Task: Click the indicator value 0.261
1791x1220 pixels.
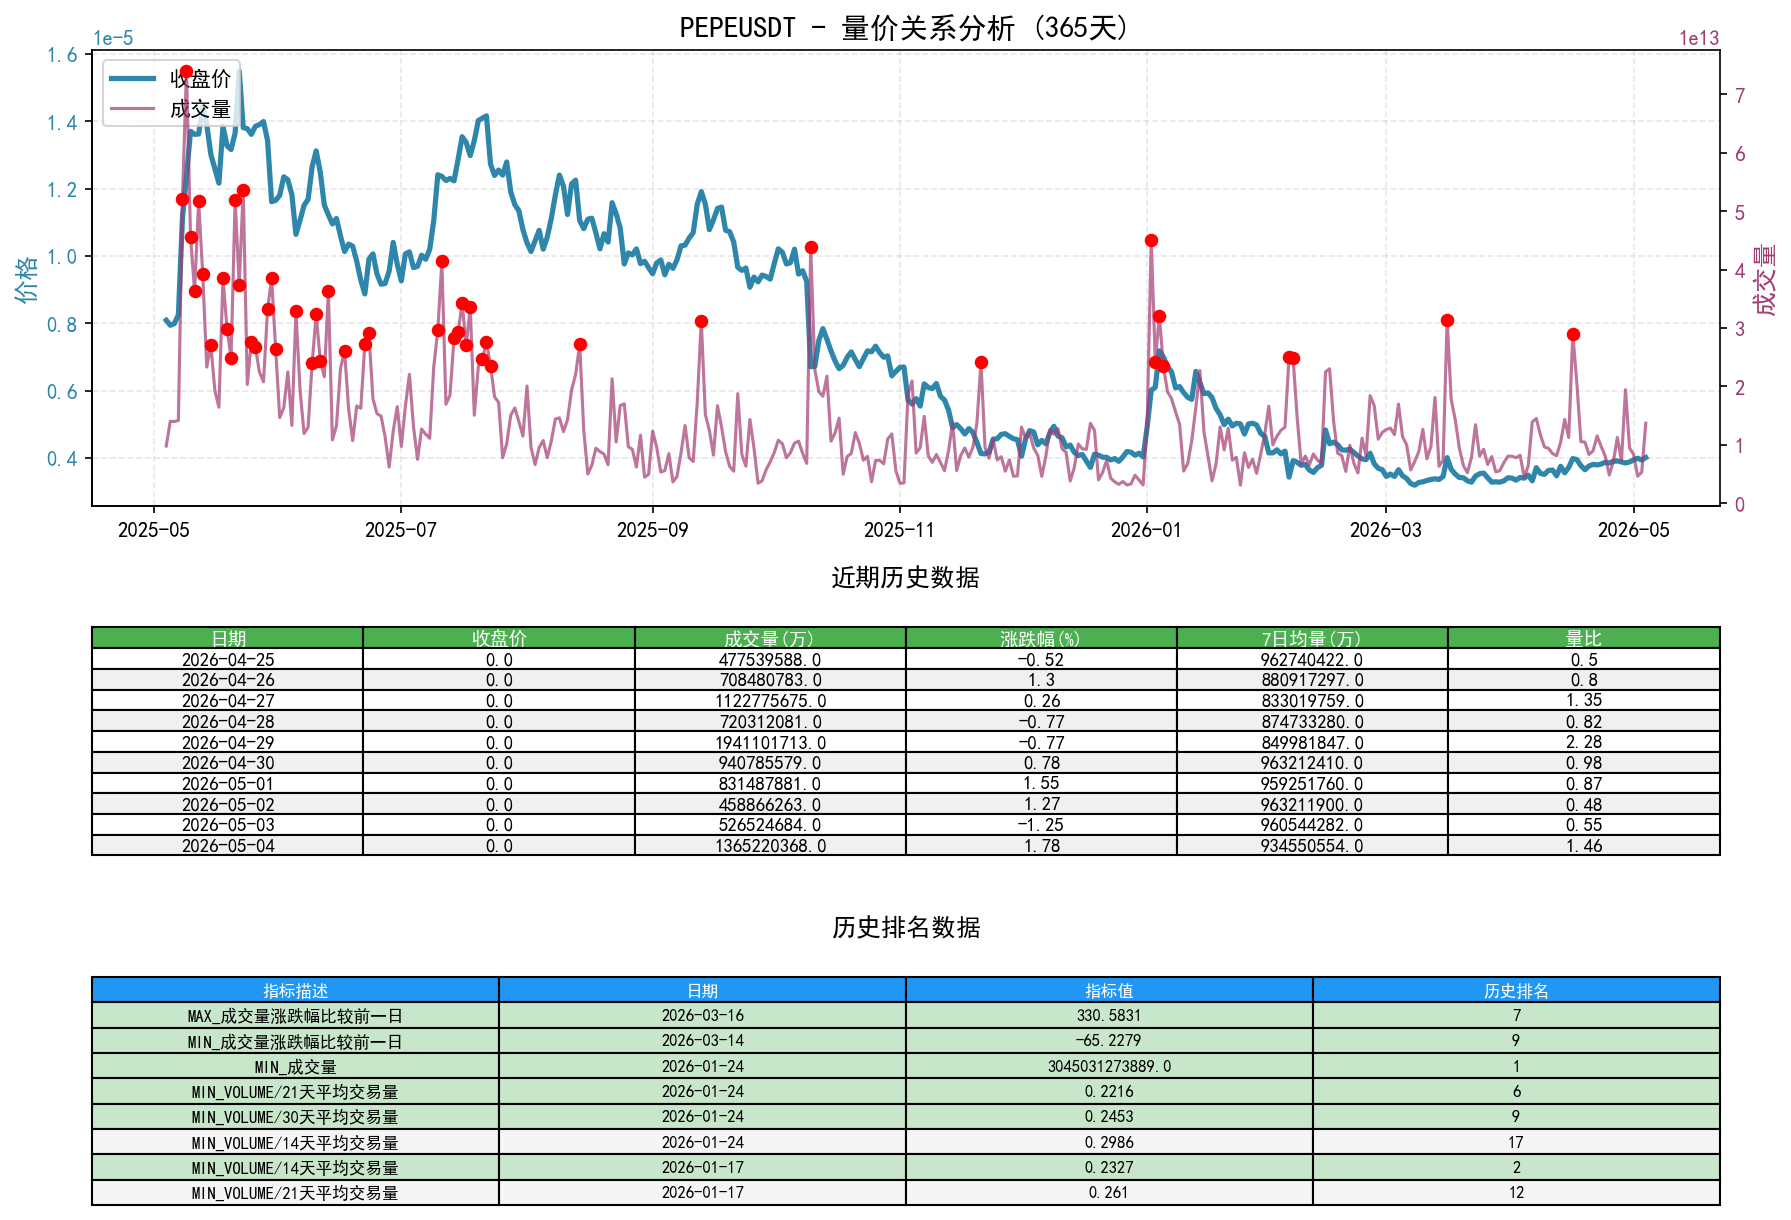Action: [1109, 1193]
